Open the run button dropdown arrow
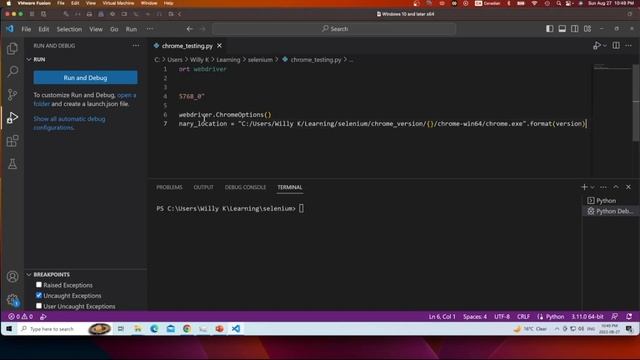The image size is (640, 360). (605, 46)
